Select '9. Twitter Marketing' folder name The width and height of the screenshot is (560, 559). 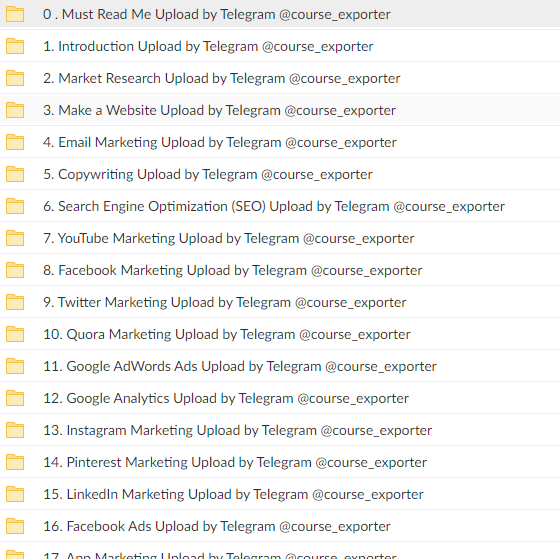click(224, 303)
